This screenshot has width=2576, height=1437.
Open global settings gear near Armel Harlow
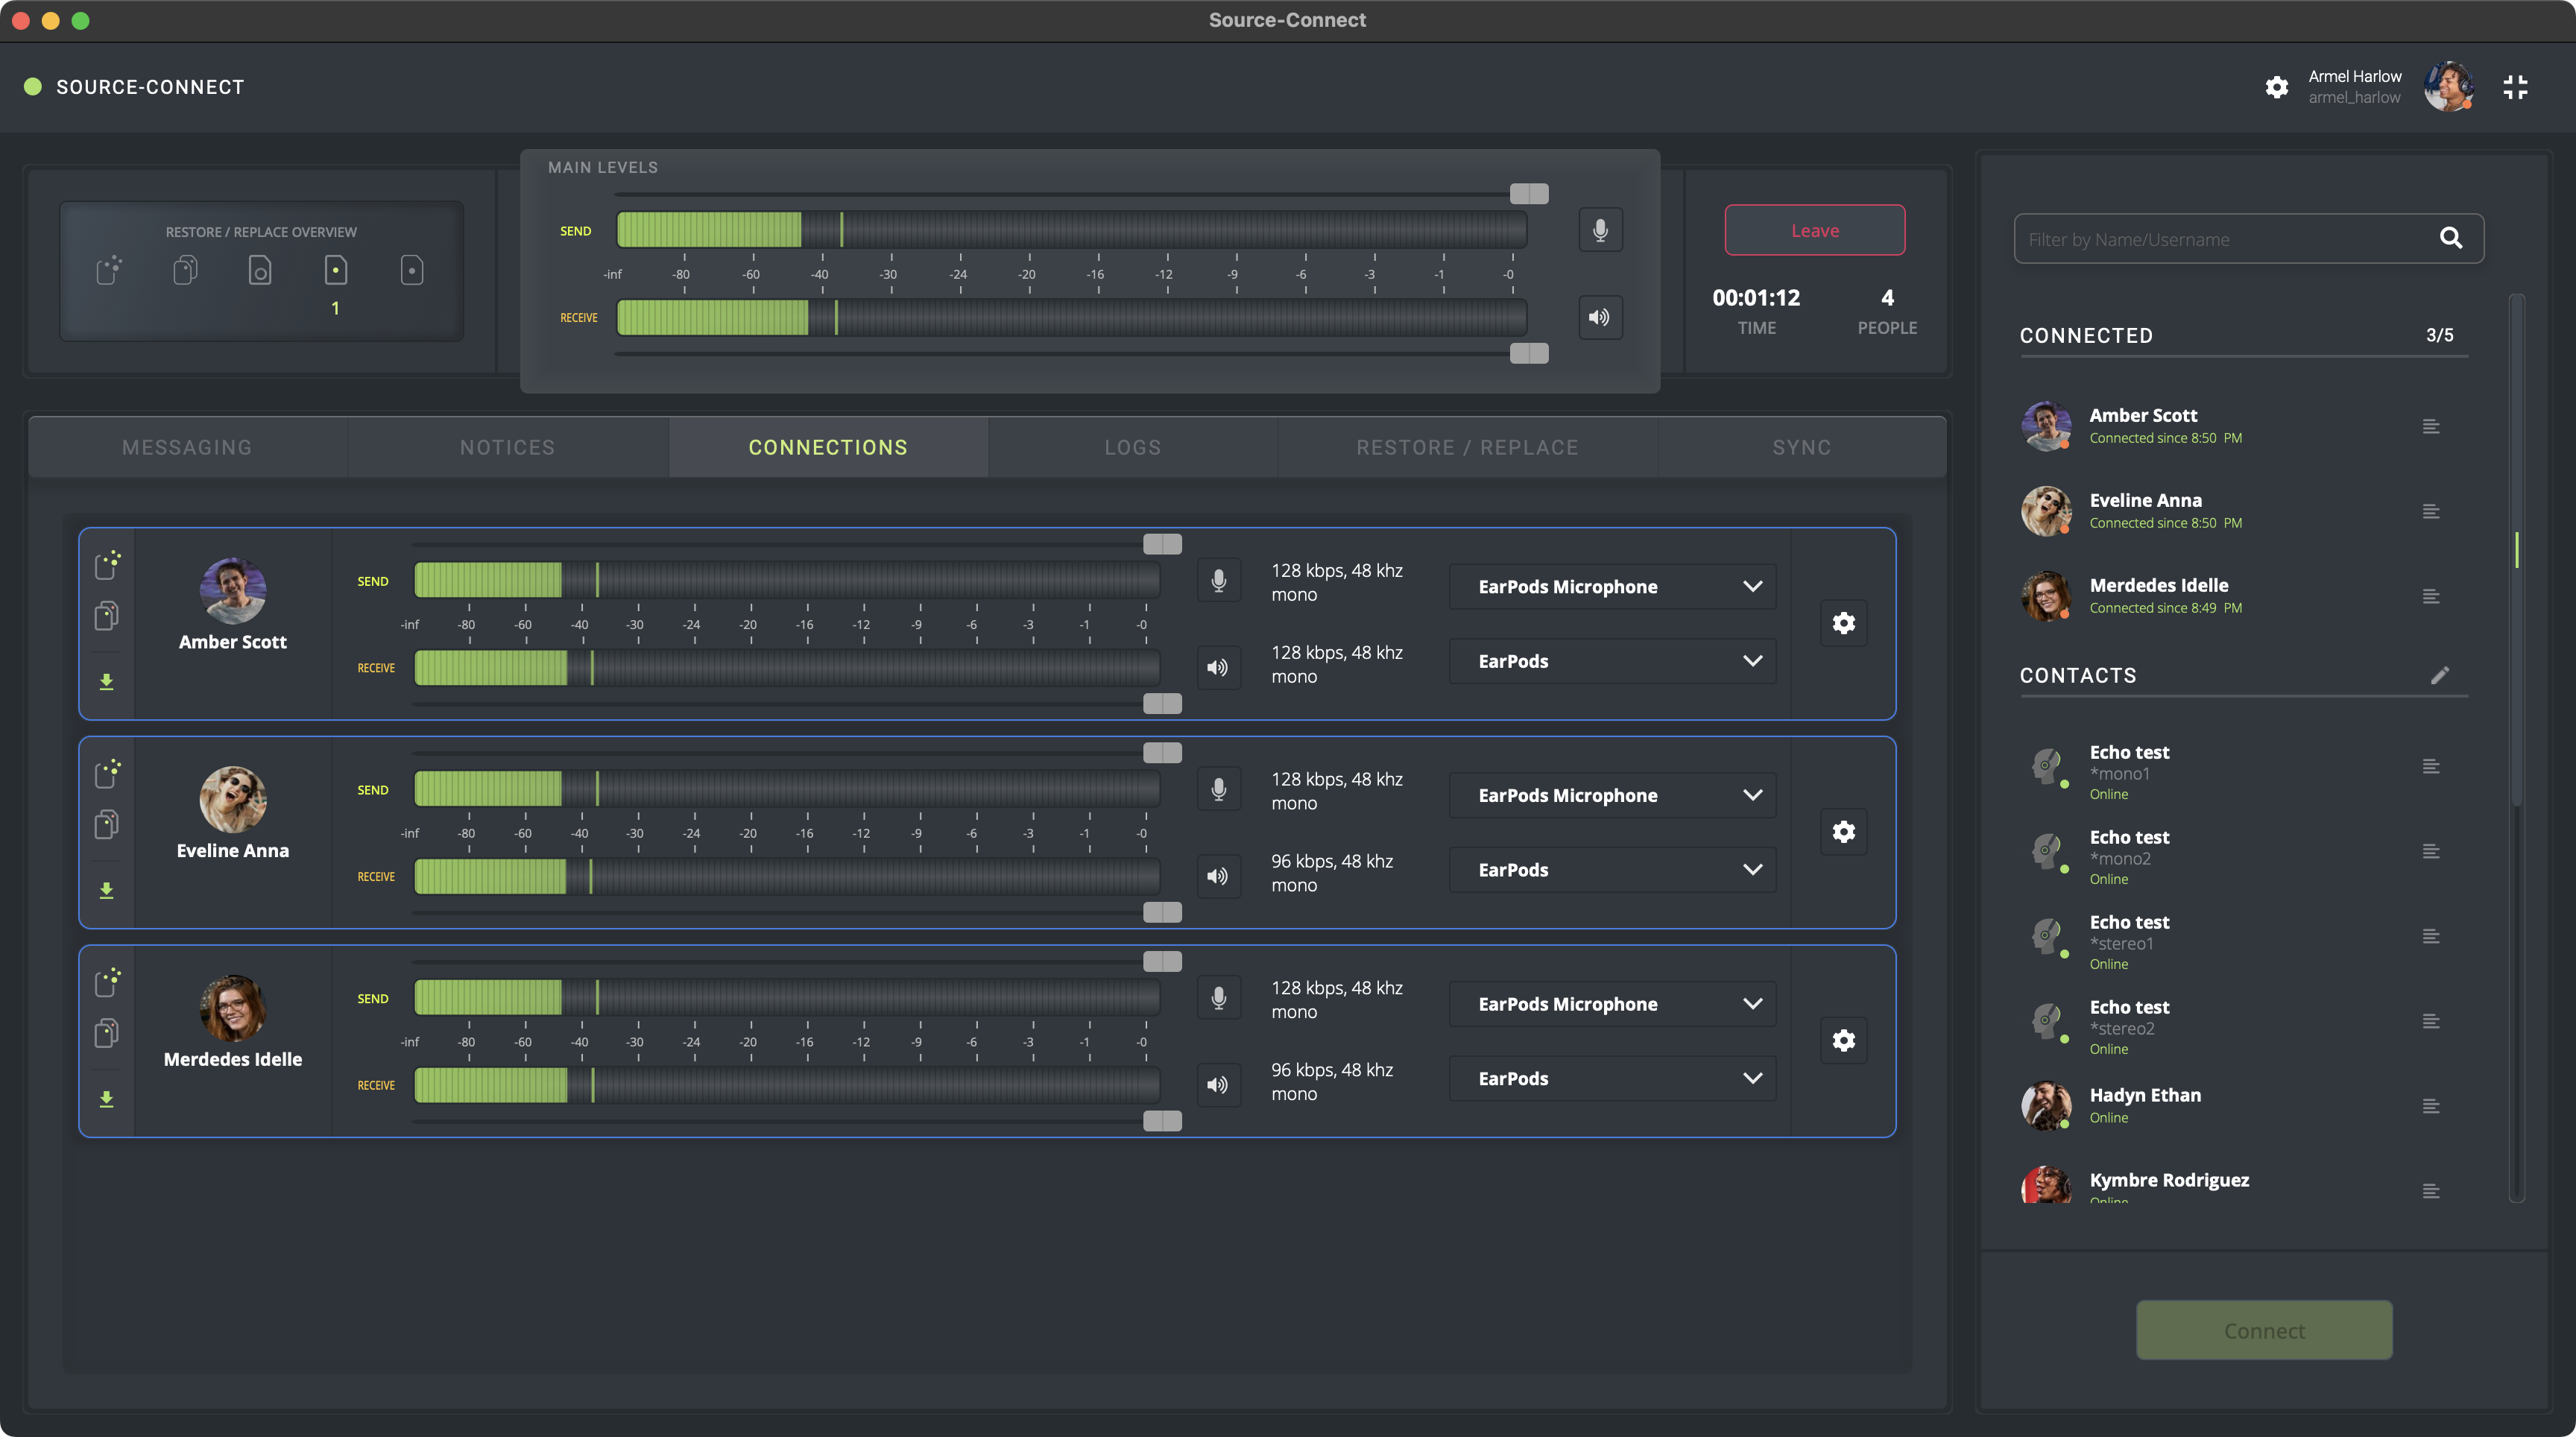(x=2276, y=87)
